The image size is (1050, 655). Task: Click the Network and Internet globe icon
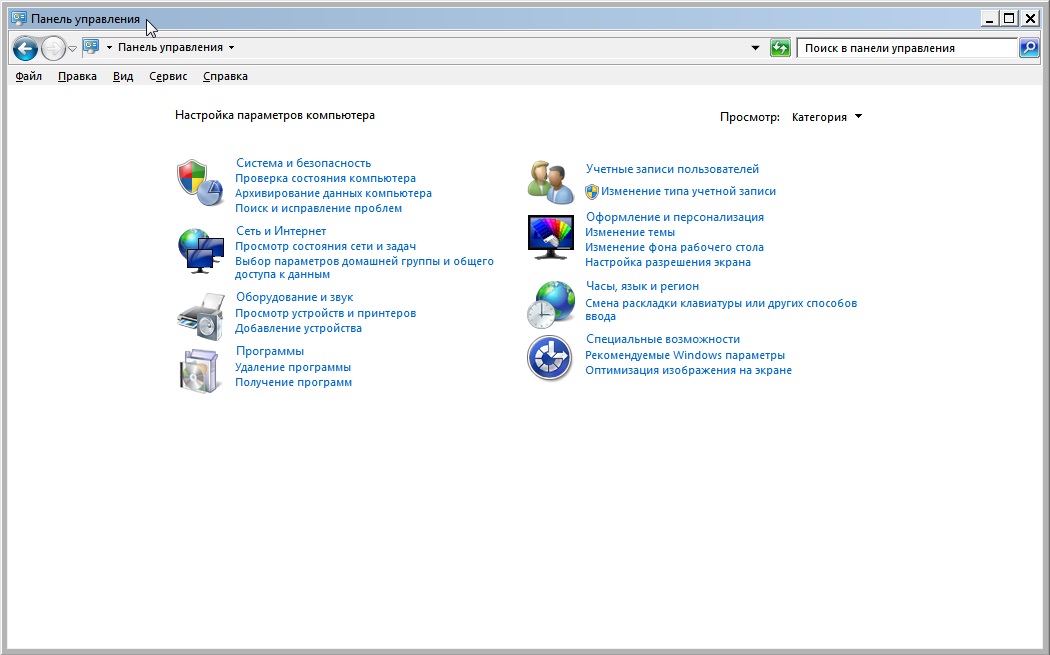(x=199, y=250)
